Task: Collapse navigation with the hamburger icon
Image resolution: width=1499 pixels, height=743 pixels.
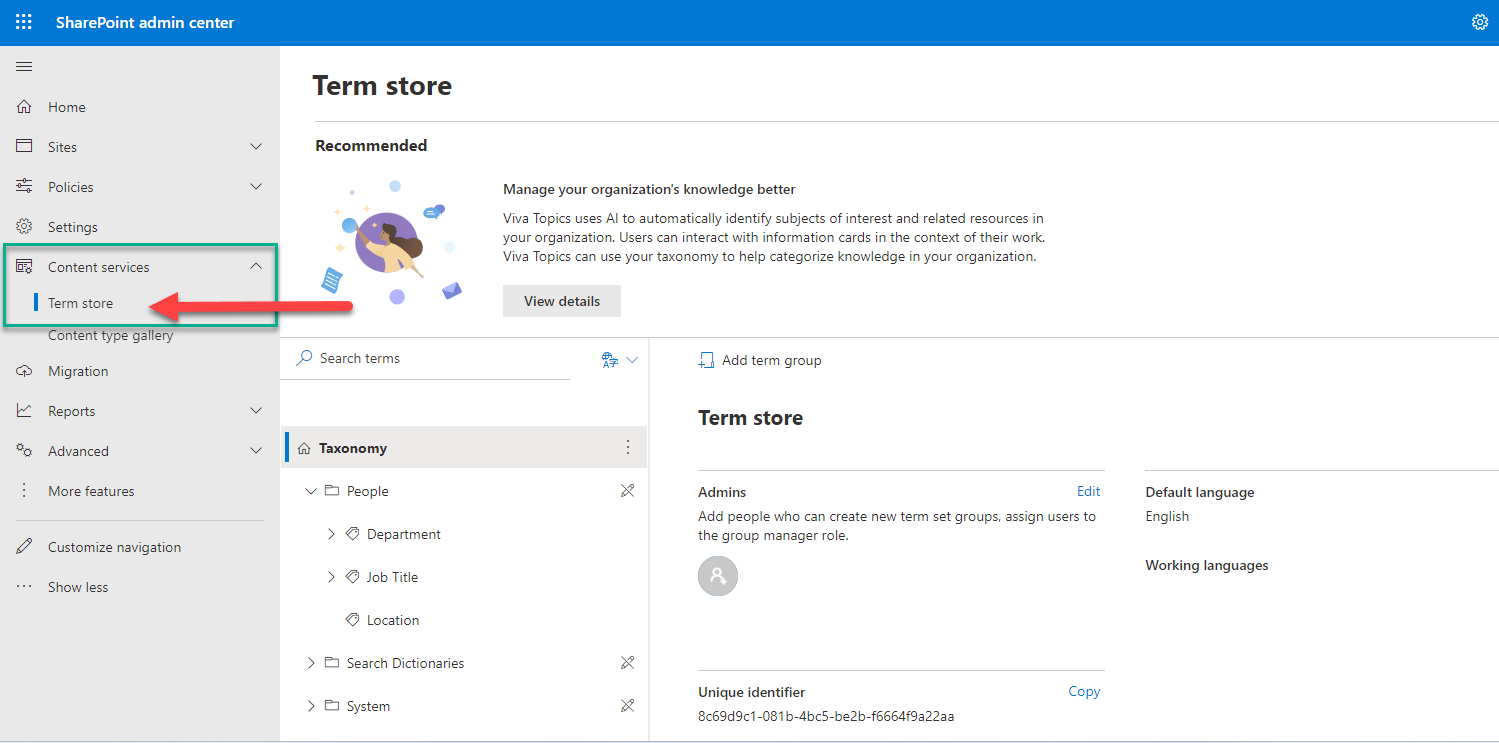Action: pyautogui.click(x=24, y=67)
